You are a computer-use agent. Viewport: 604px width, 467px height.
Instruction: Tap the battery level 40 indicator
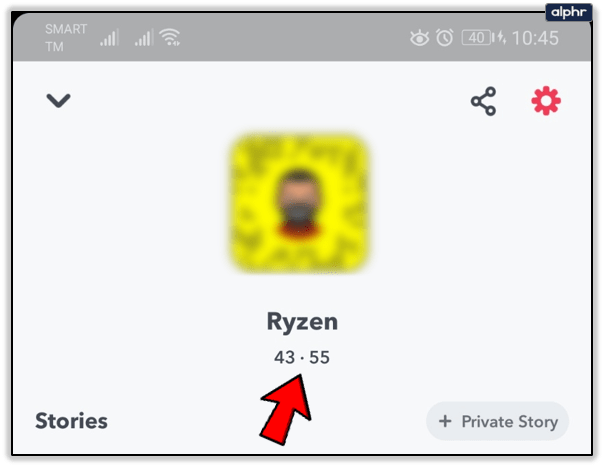pyautogui.click(x=478, y=38)
